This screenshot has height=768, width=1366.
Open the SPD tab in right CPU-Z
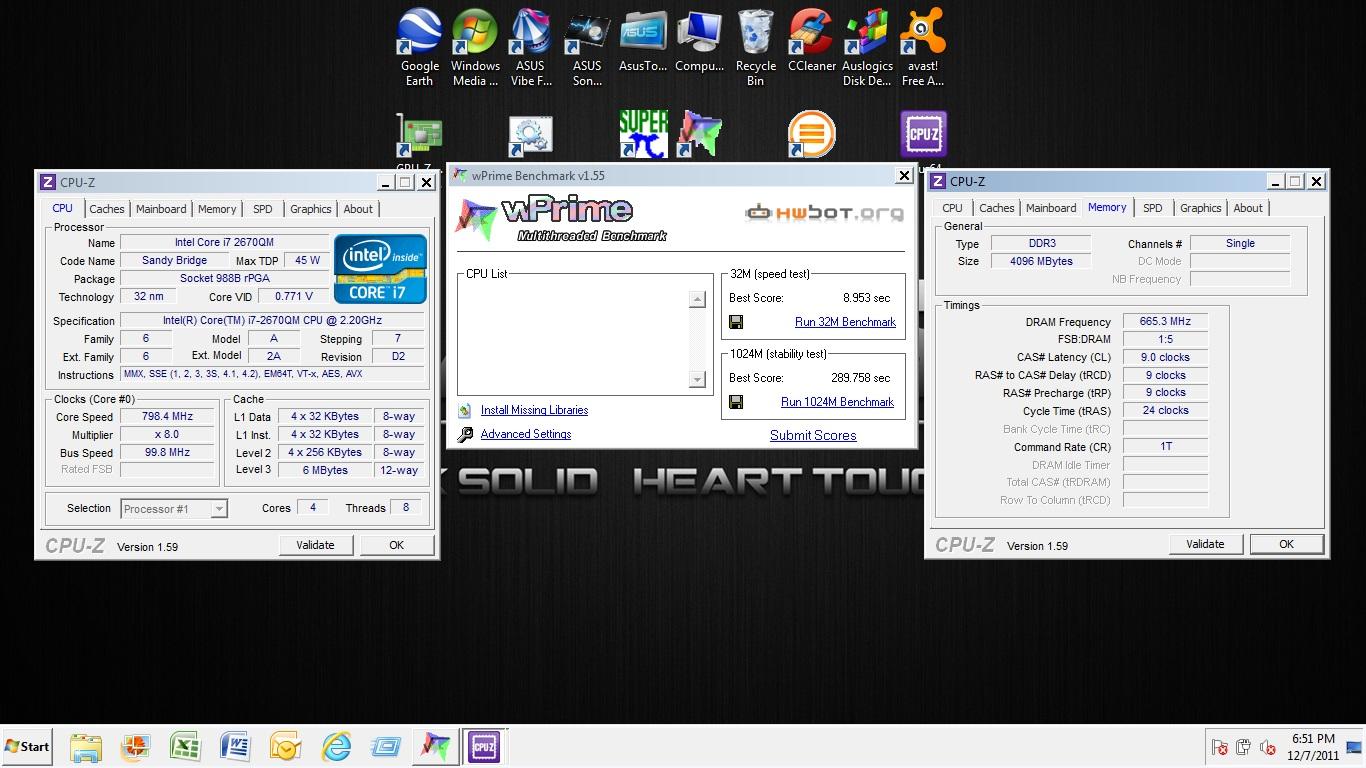[x=1152, y=208]
